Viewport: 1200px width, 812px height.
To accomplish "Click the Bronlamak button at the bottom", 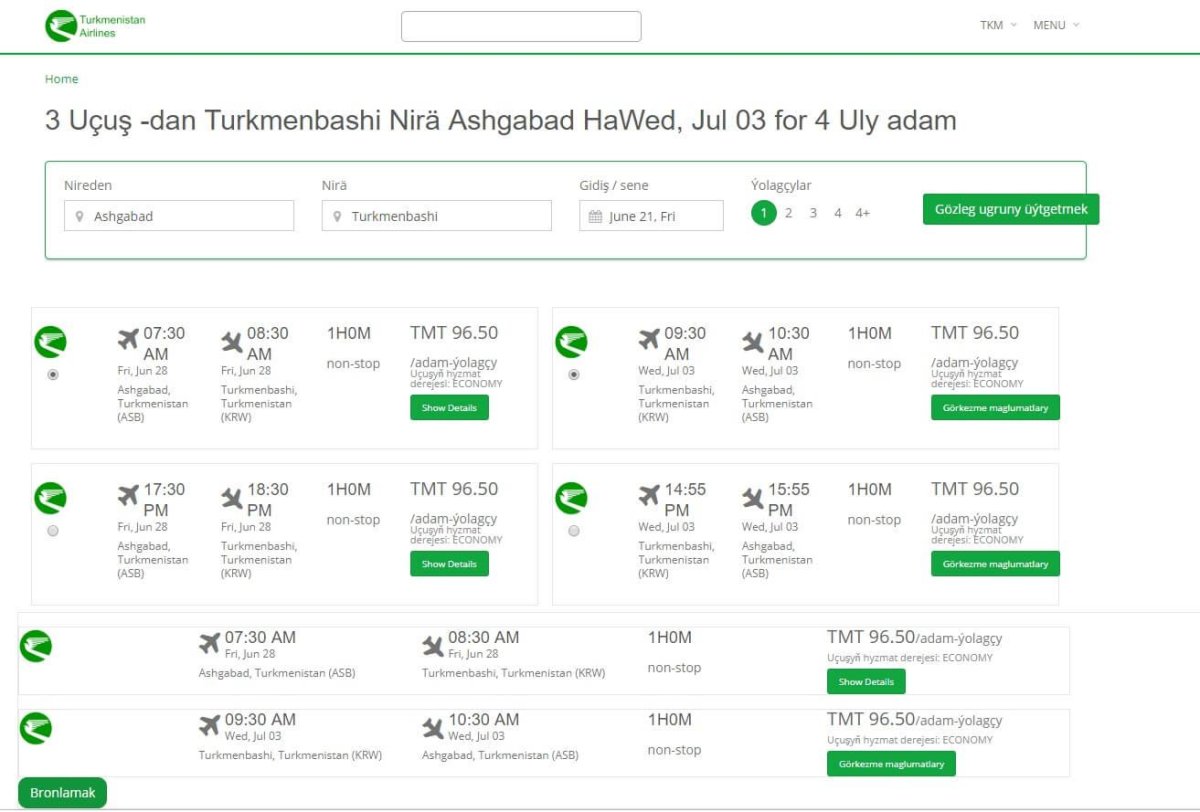I will point(62,791).
